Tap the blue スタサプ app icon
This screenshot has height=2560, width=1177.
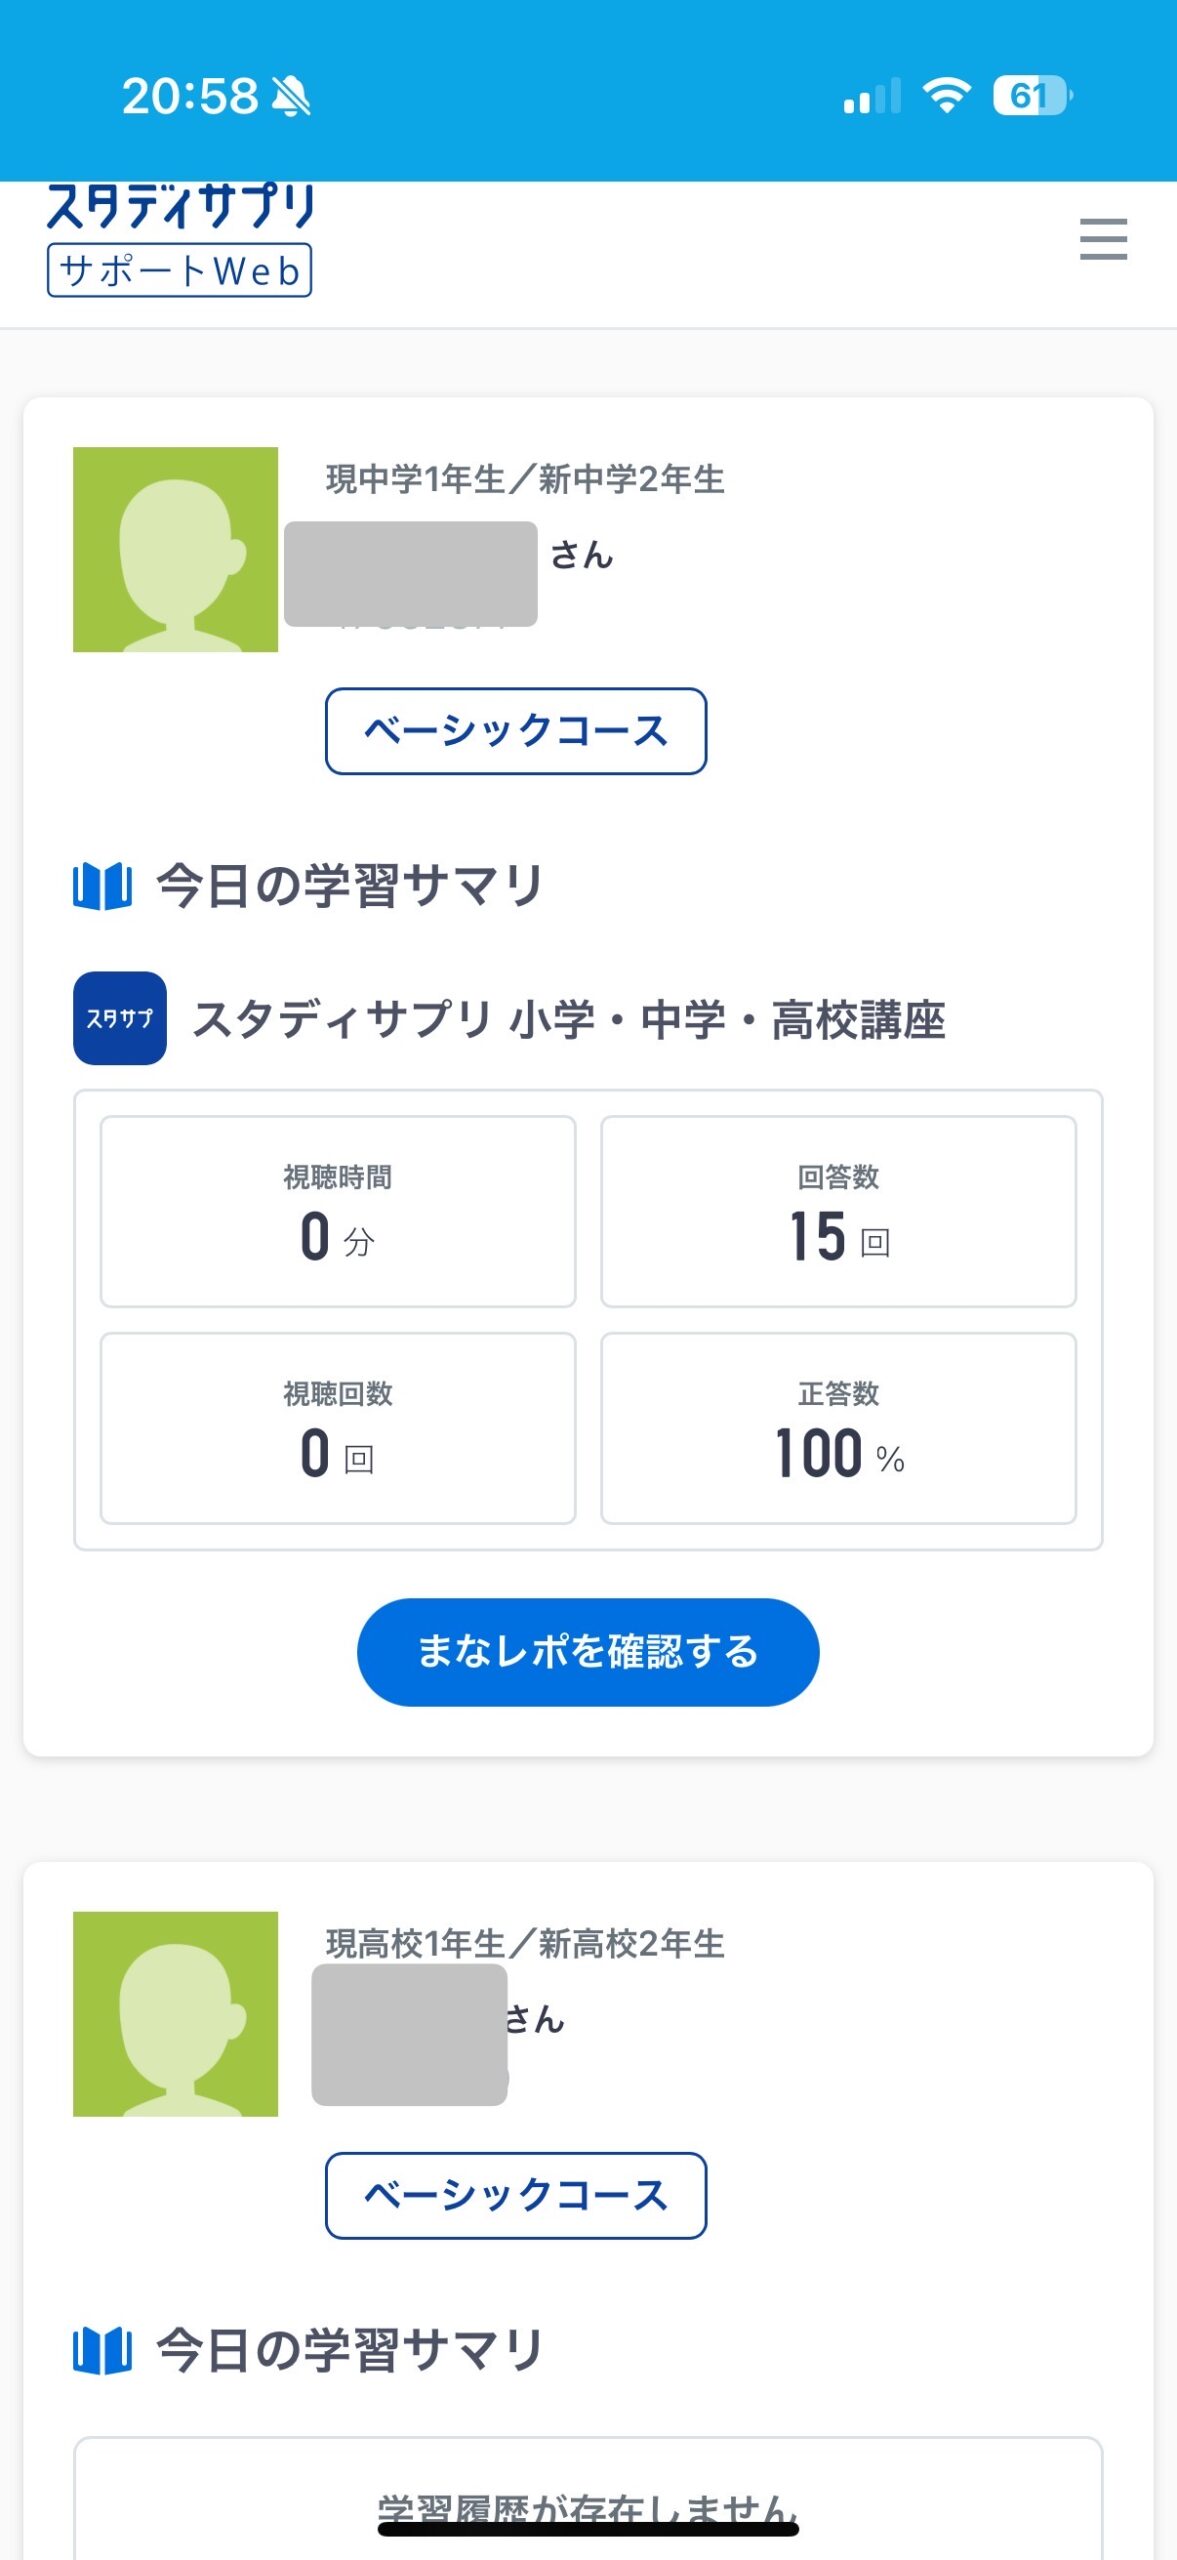coord(120,1018)
